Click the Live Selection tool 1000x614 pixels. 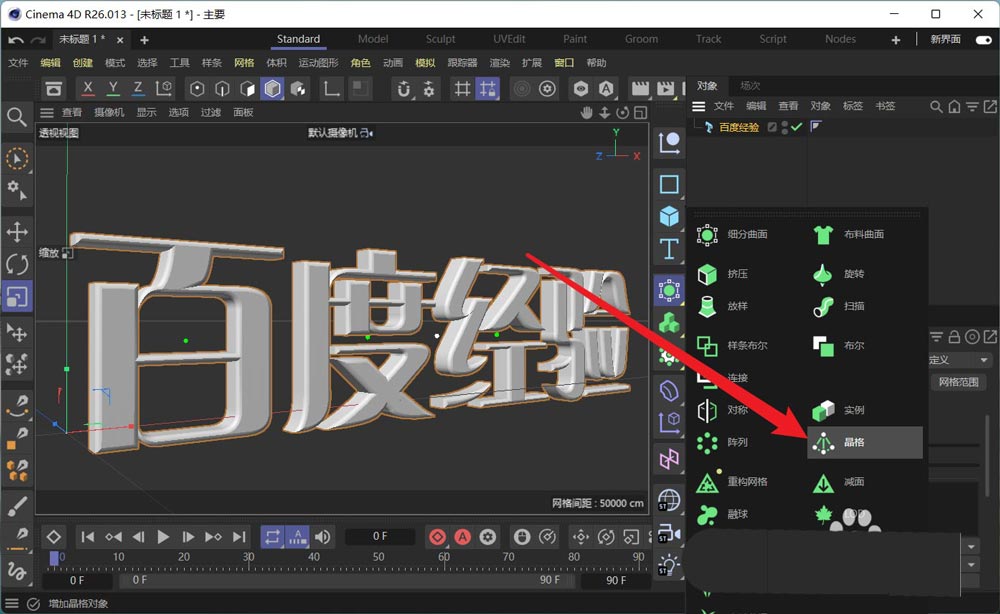(17, 159)
